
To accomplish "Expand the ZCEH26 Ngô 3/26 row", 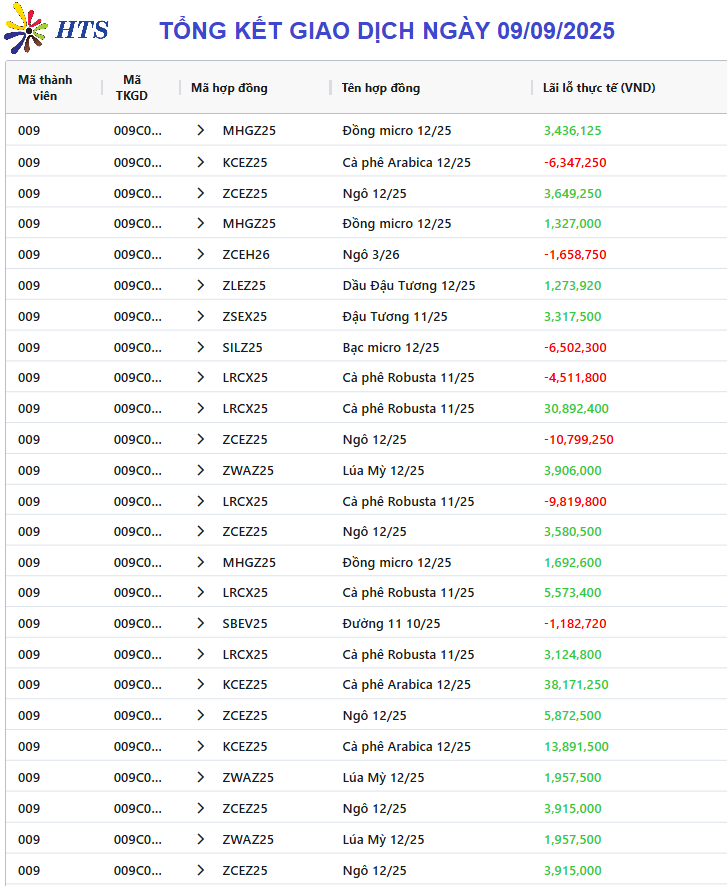I will coord(200,254).
